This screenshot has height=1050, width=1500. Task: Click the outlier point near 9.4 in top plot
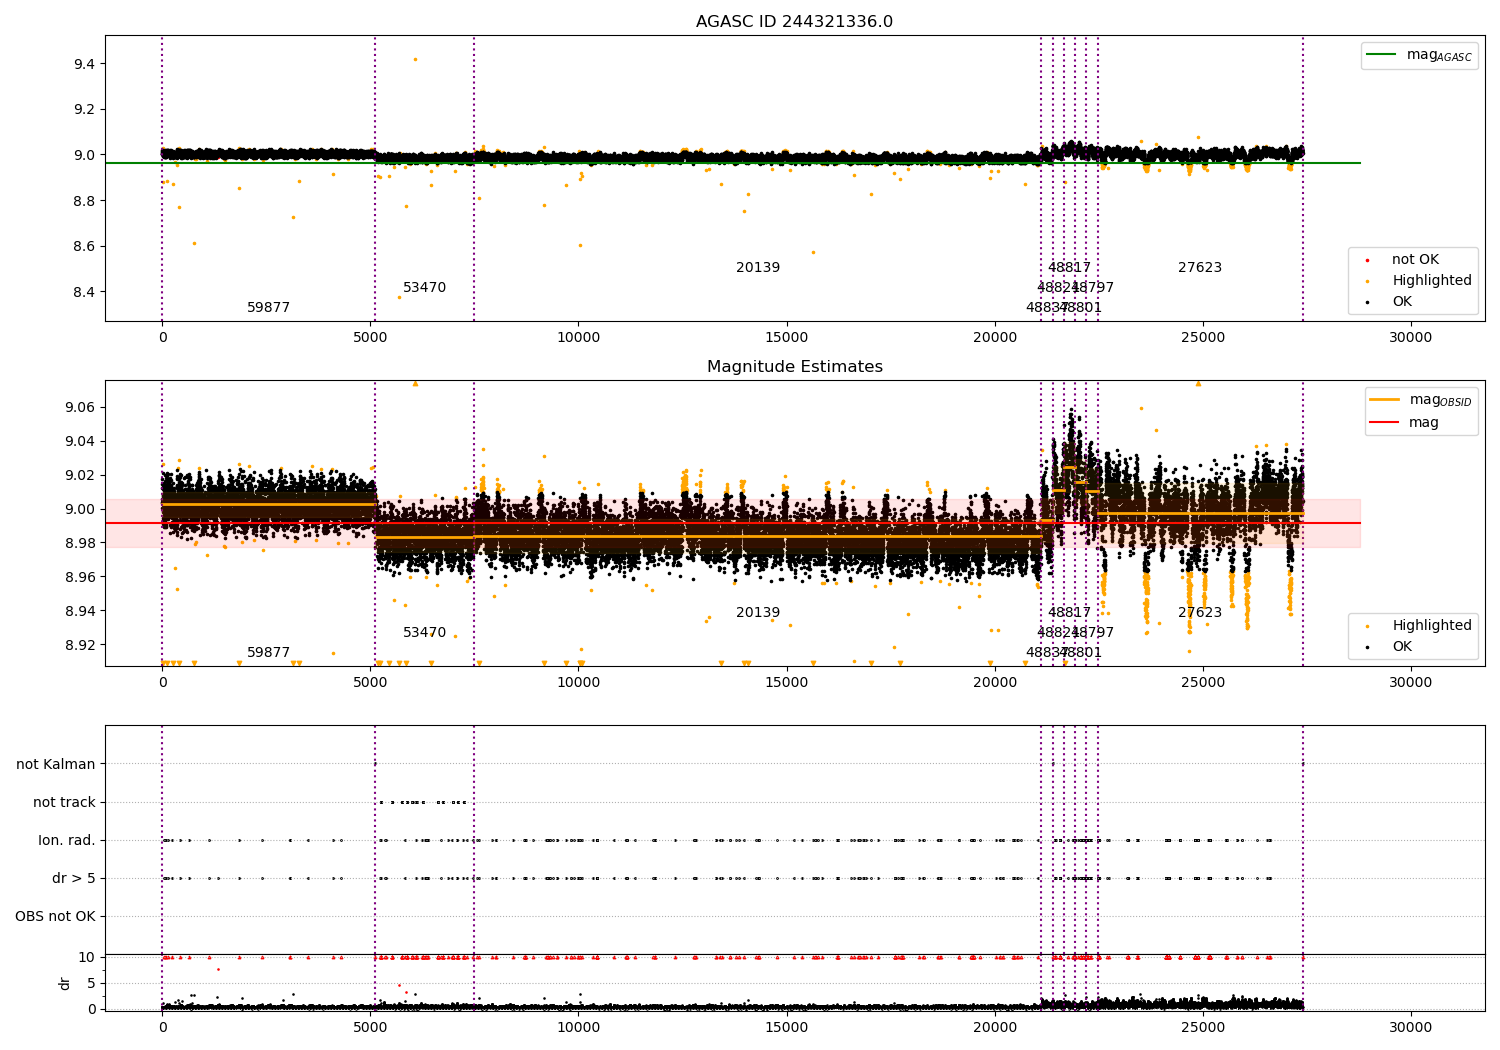(415, 59)
